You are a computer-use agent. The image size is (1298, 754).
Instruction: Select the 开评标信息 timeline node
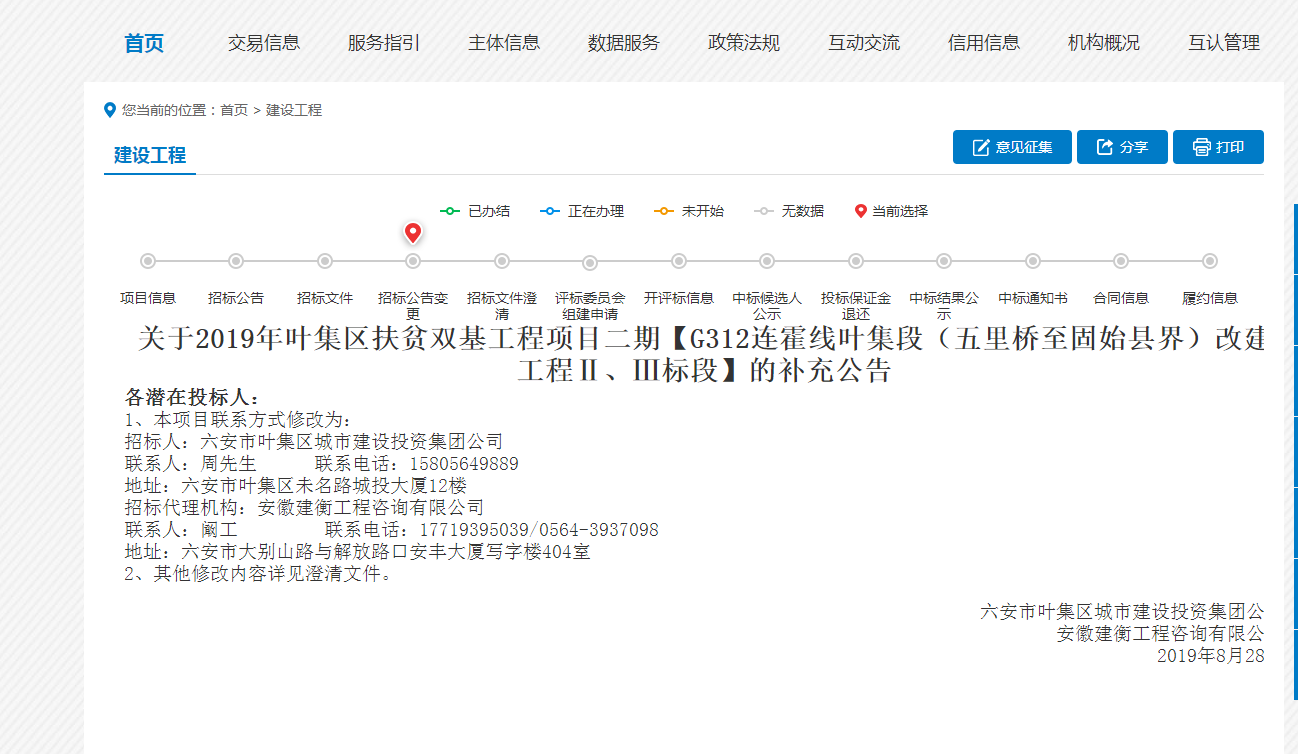pos(679,261)
